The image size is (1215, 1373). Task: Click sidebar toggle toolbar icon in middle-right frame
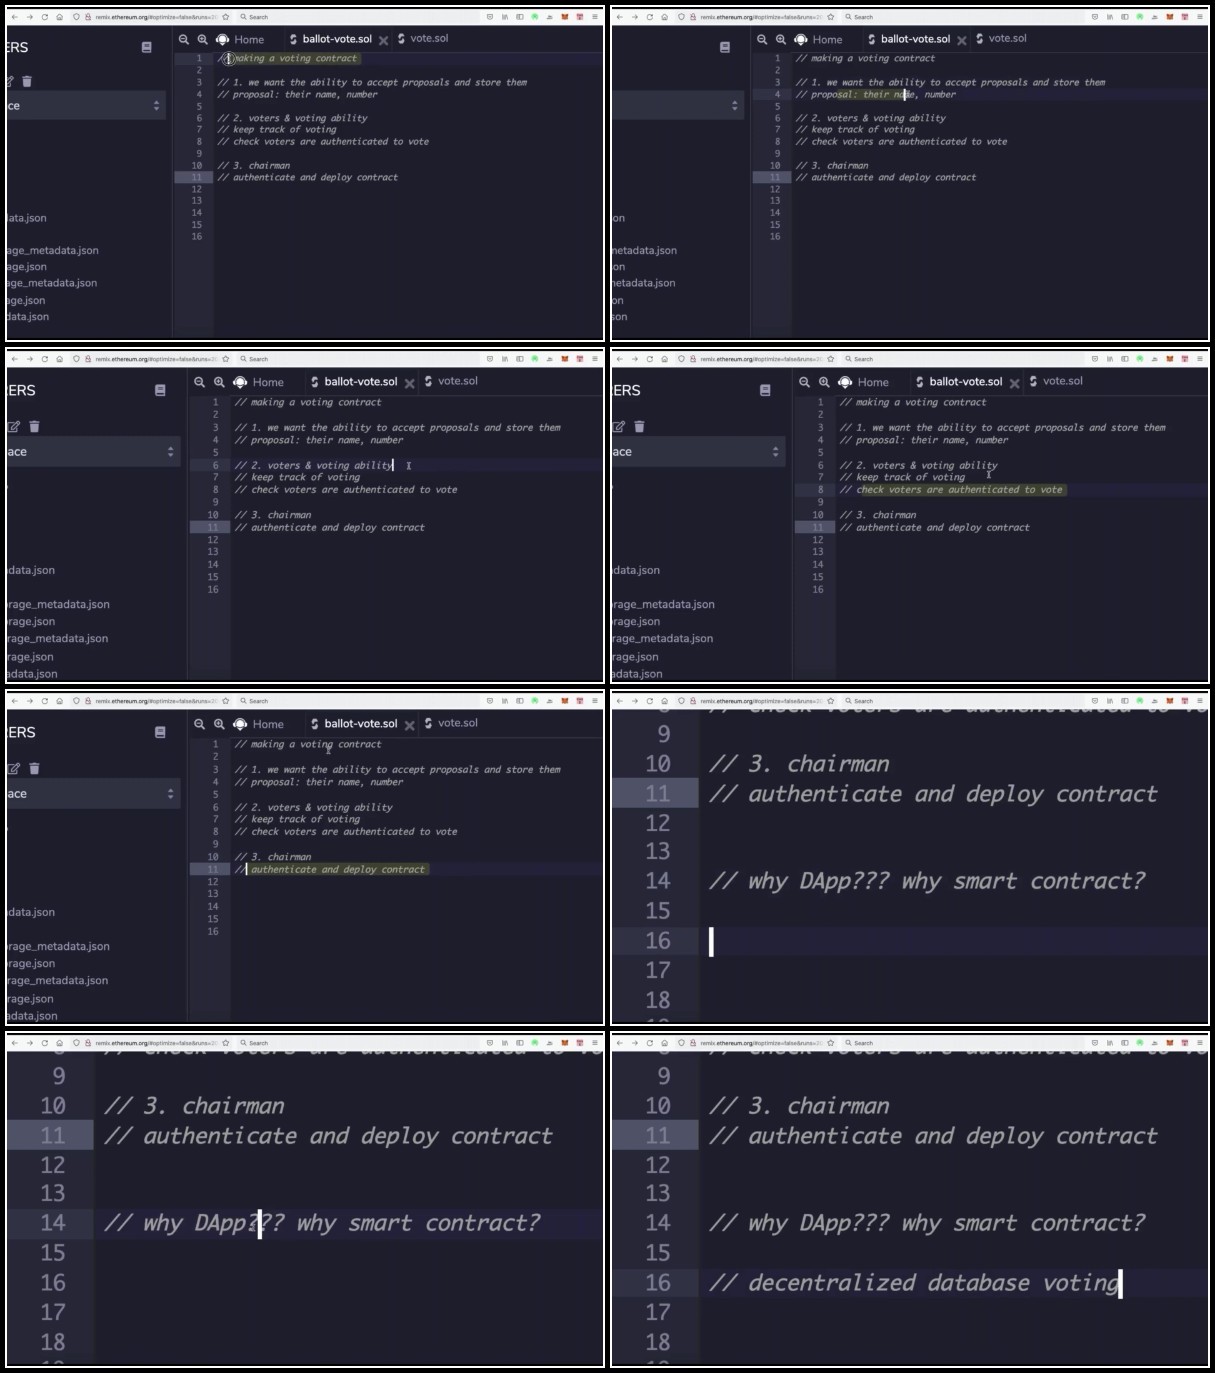pos(1125,359)
